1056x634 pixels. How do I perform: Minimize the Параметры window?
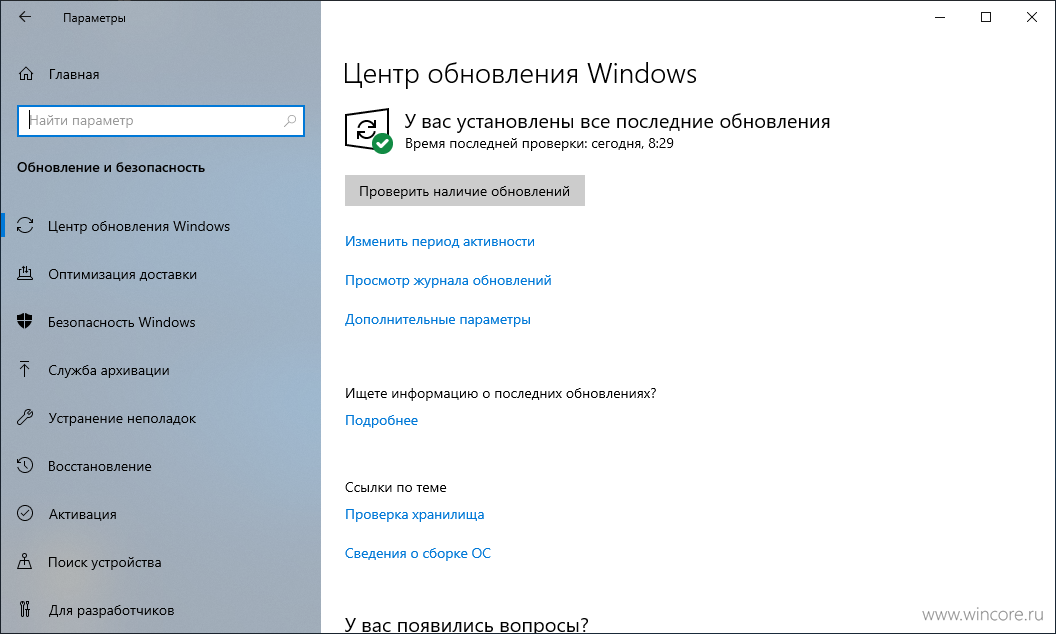940,18
